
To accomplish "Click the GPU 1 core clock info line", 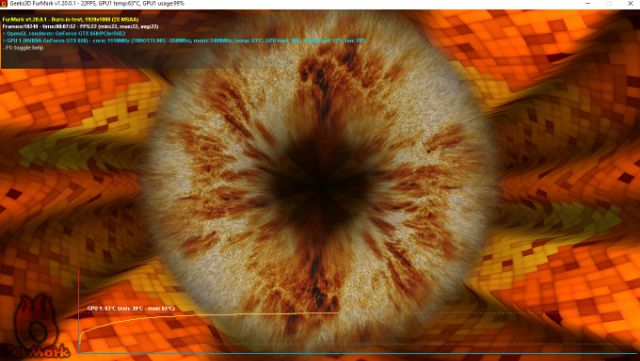I will (184, 41).
